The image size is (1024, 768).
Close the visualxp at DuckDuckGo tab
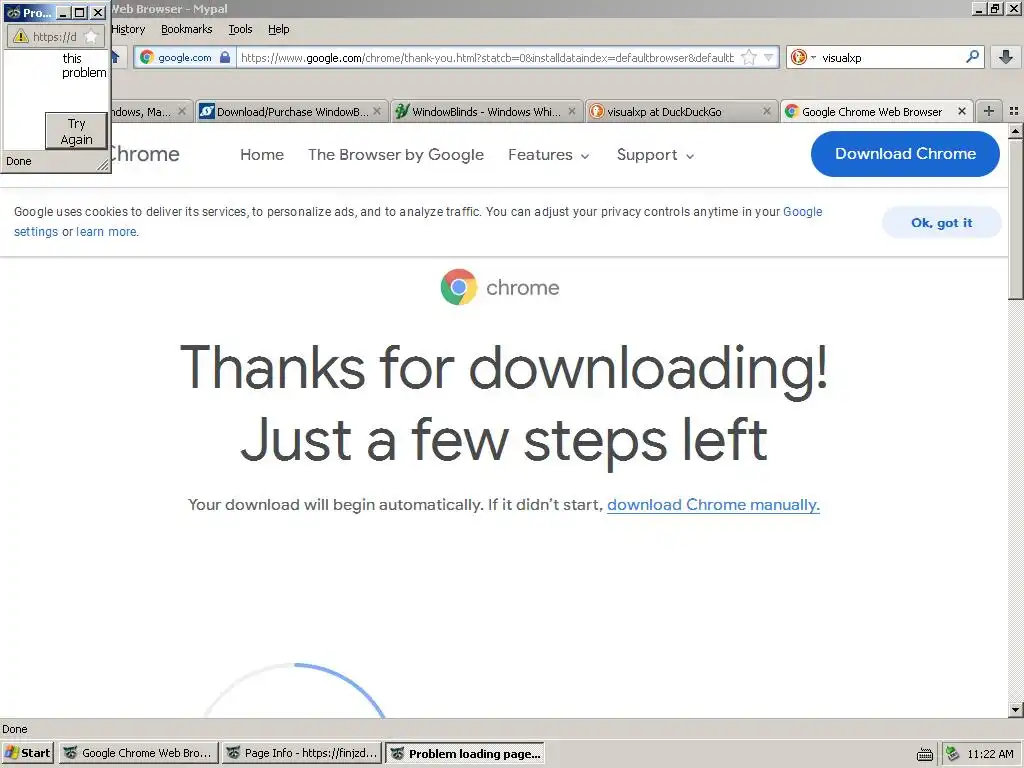(x=767, y=112)
